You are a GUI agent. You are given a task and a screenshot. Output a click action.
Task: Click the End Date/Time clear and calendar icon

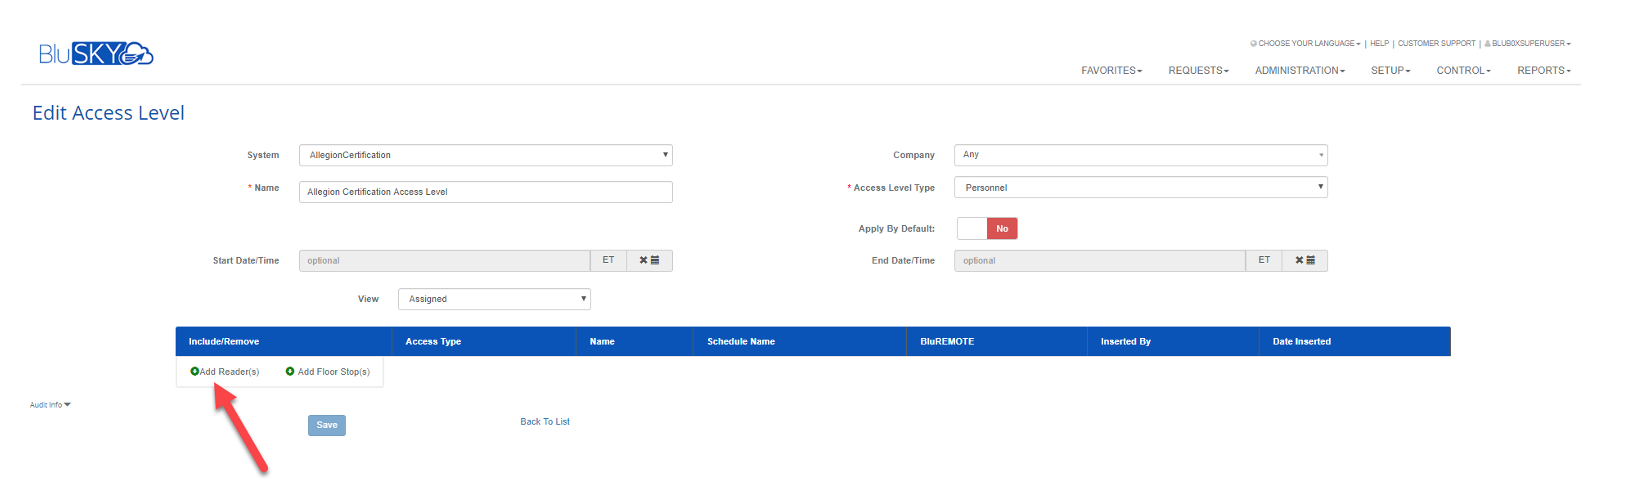click(x=1305, y=260)
